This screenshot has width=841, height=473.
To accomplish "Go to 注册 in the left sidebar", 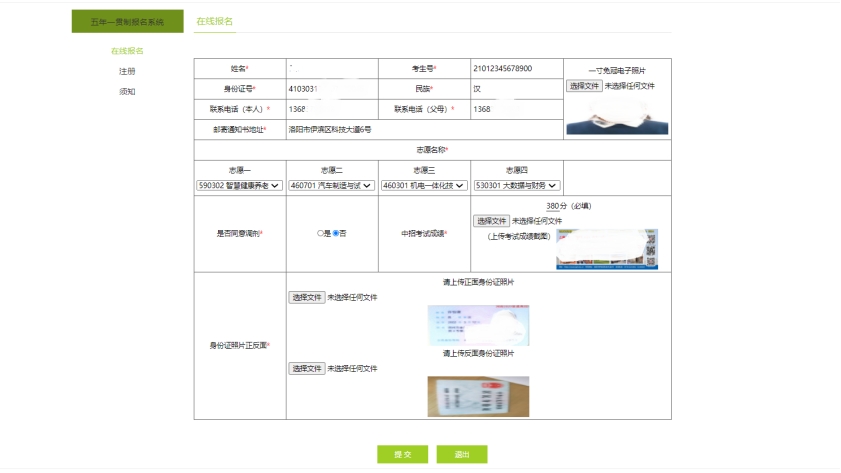I will click(x=127, y=71).
